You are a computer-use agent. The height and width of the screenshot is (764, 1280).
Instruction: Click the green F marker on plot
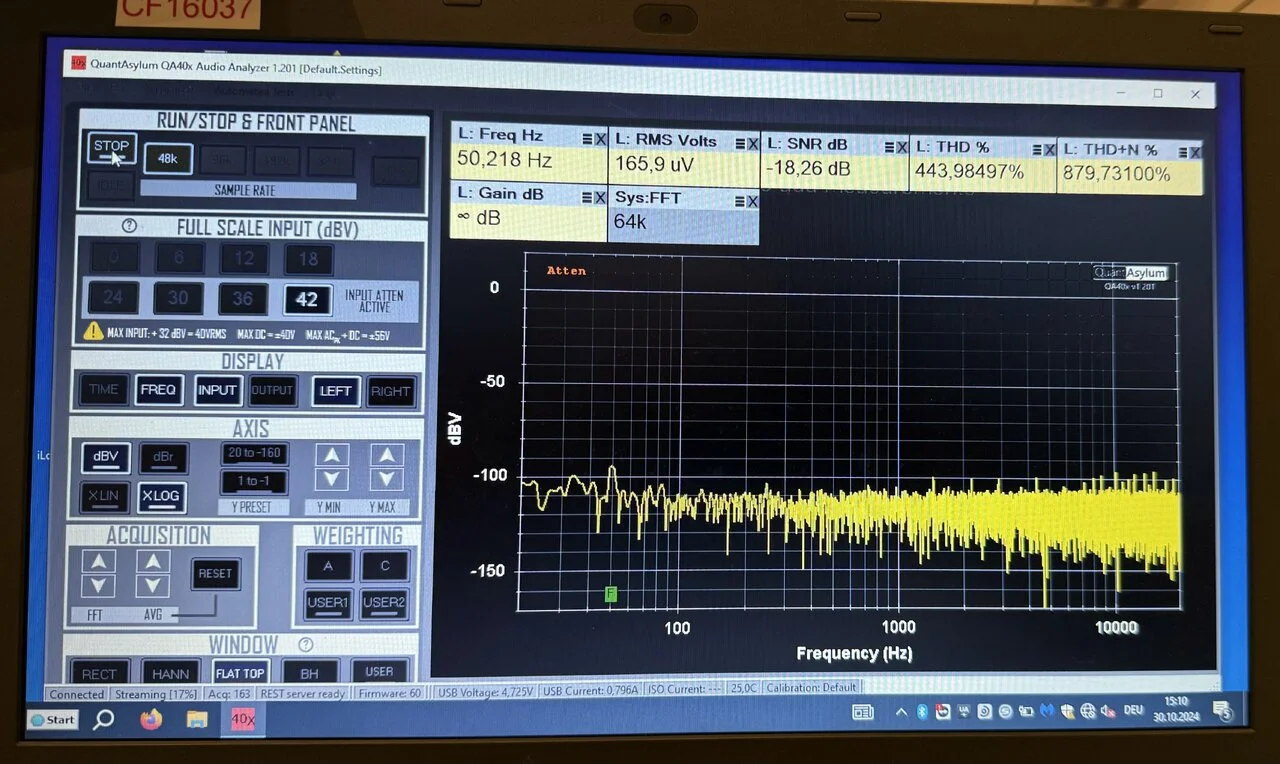pyautogui.click(x=611, y=595)
